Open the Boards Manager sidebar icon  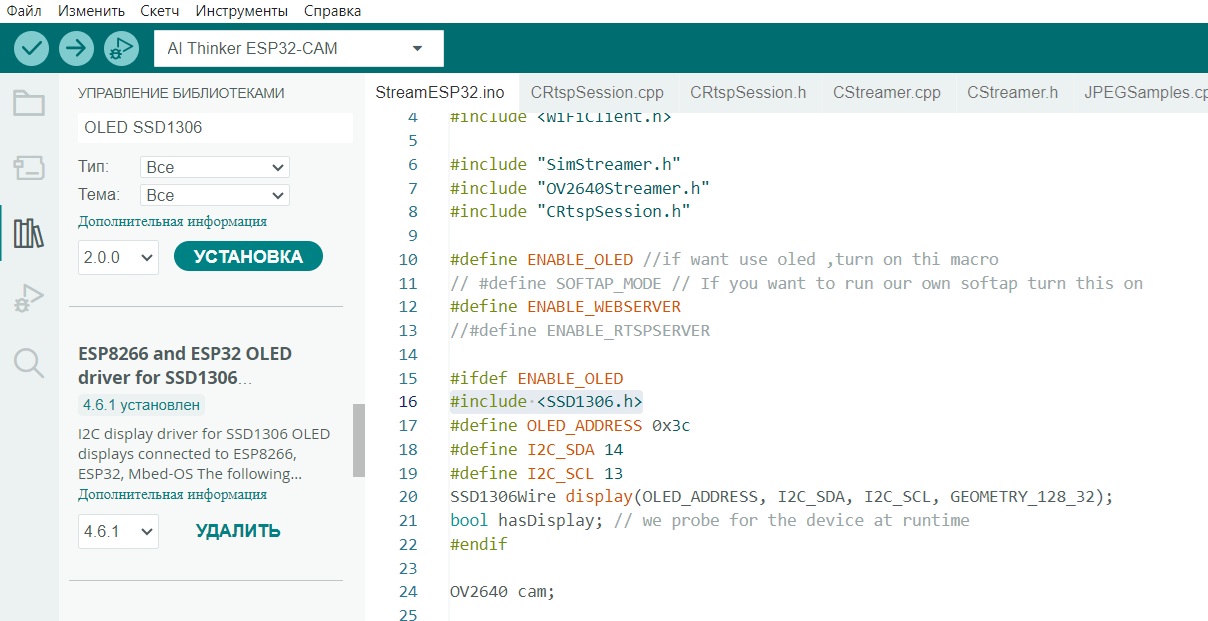[29, 168]
